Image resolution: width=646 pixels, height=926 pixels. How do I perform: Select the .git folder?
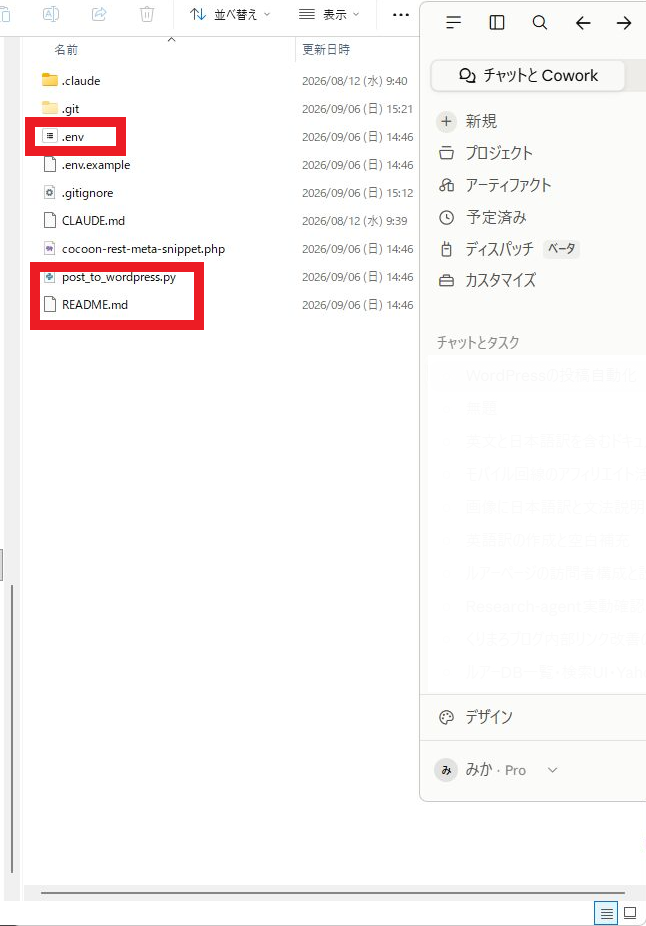(70, 109)
